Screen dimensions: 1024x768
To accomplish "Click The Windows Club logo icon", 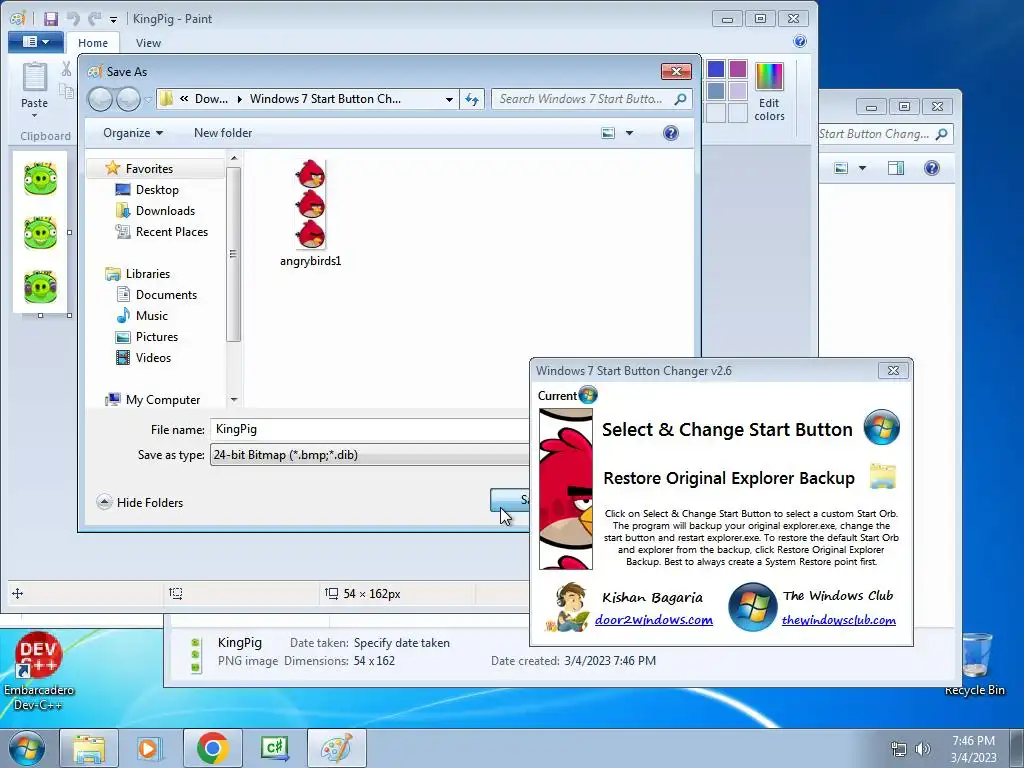I will 752,607.
